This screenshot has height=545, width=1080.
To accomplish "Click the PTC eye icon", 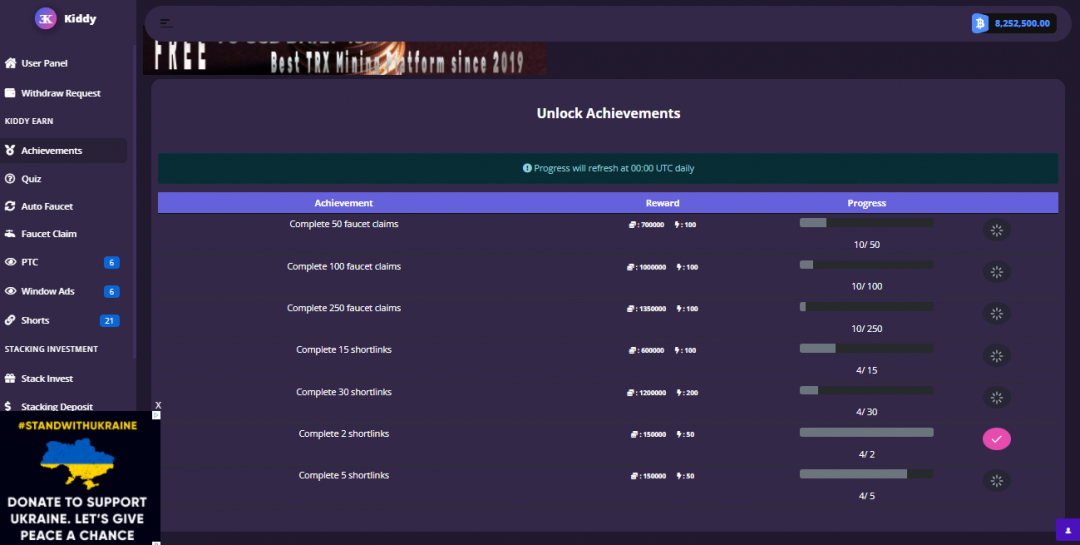I will coord(10,262).
